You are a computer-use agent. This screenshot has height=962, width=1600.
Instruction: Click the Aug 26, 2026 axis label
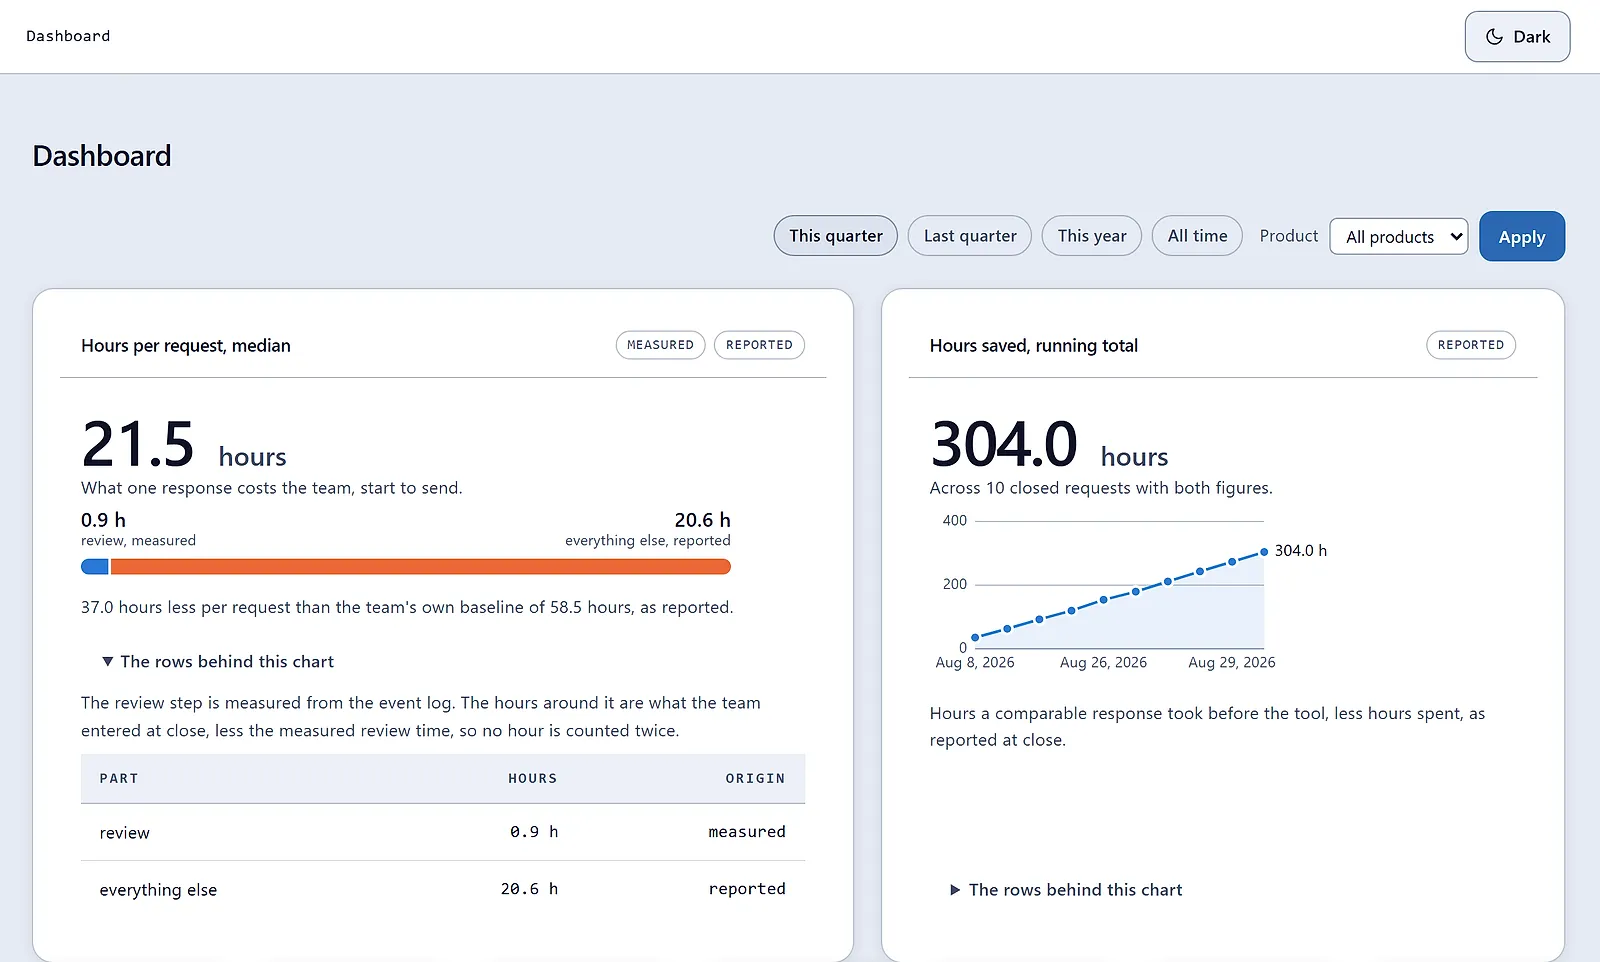[x=1103, y=662]
